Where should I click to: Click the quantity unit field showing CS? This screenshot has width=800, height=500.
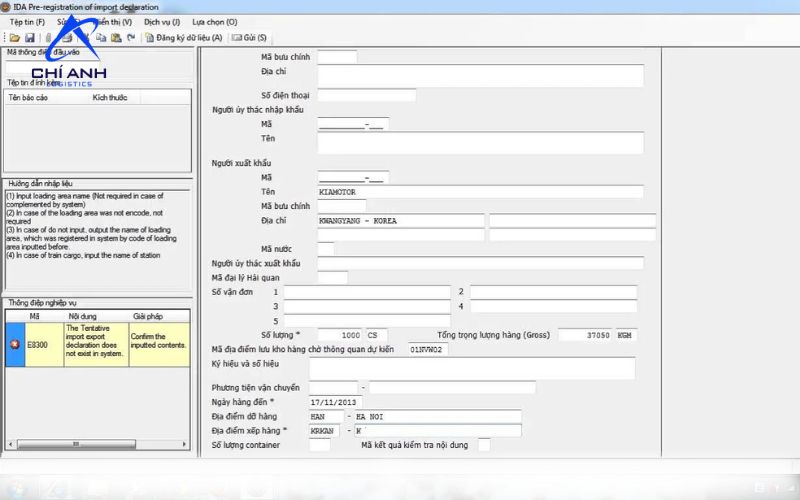click(x=377, y=335)
